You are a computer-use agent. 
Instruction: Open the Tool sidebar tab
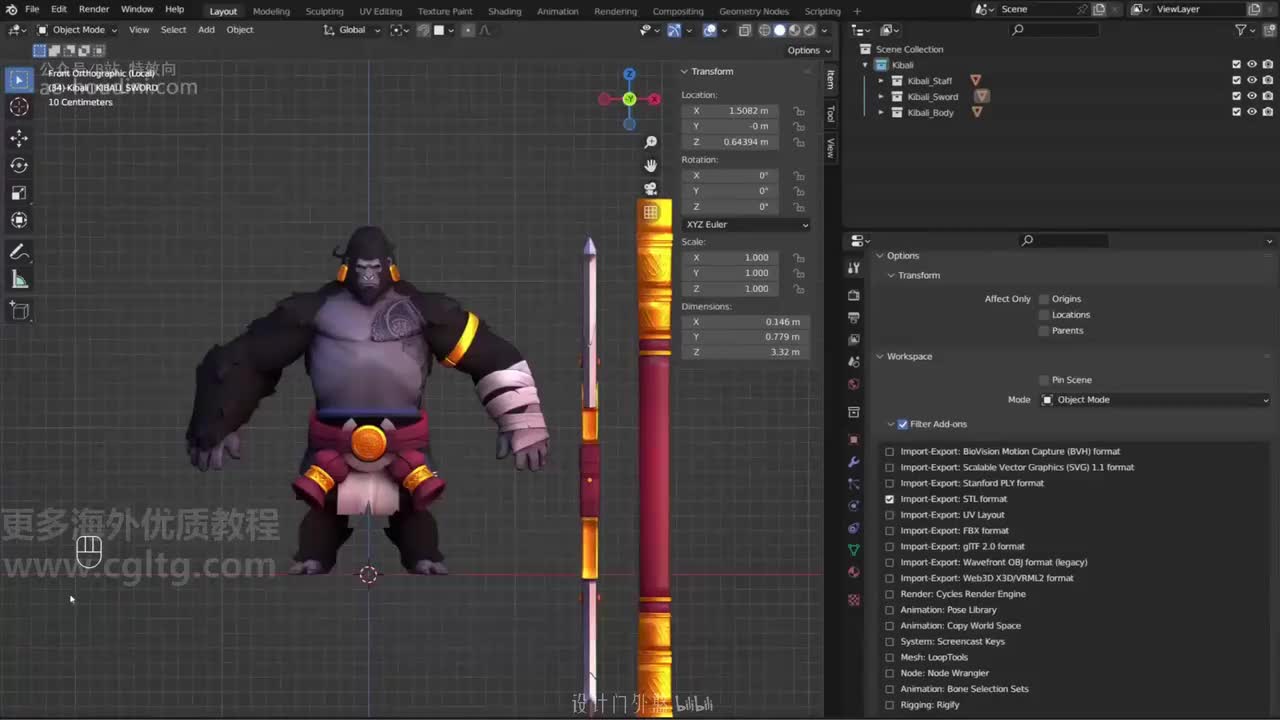(x=830, y=114)
